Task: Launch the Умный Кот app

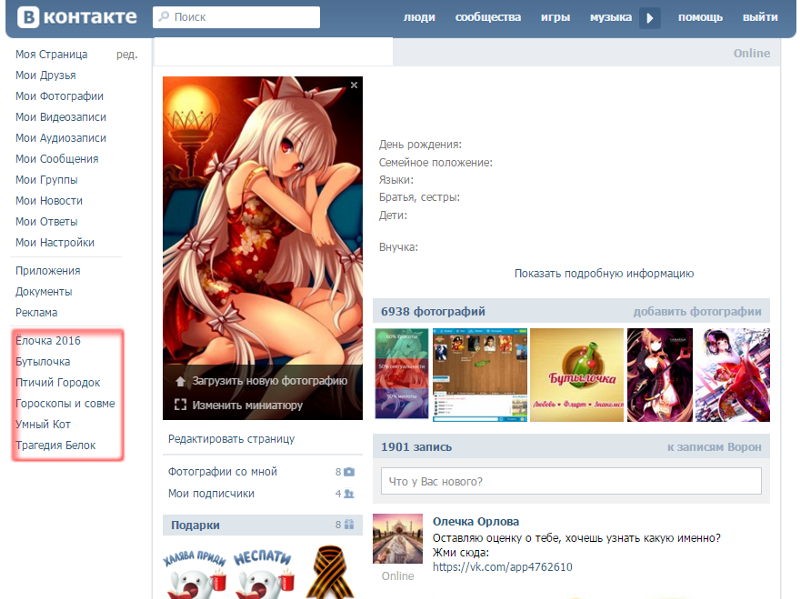Action: tap(43, 425)
